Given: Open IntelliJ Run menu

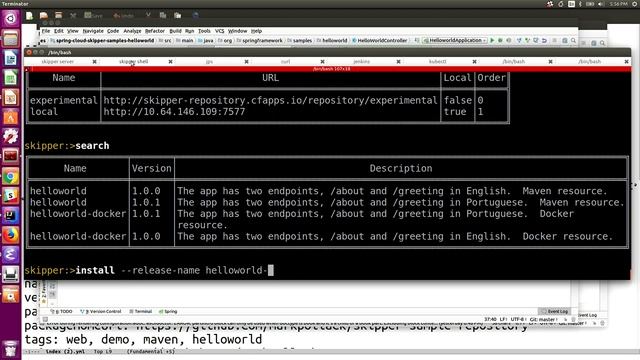Looking at the screenshot, I should click(x=189, y=31).
